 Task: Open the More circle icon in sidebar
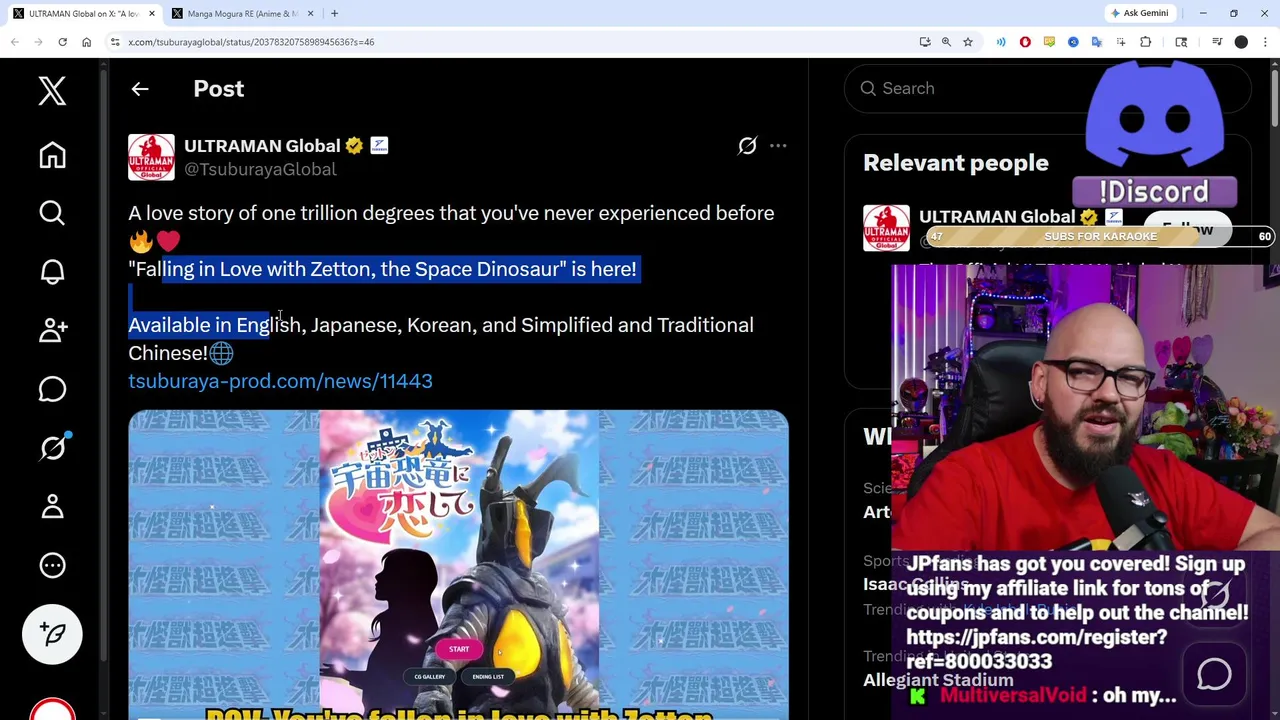pyautogui.click(x=52, y=565)
